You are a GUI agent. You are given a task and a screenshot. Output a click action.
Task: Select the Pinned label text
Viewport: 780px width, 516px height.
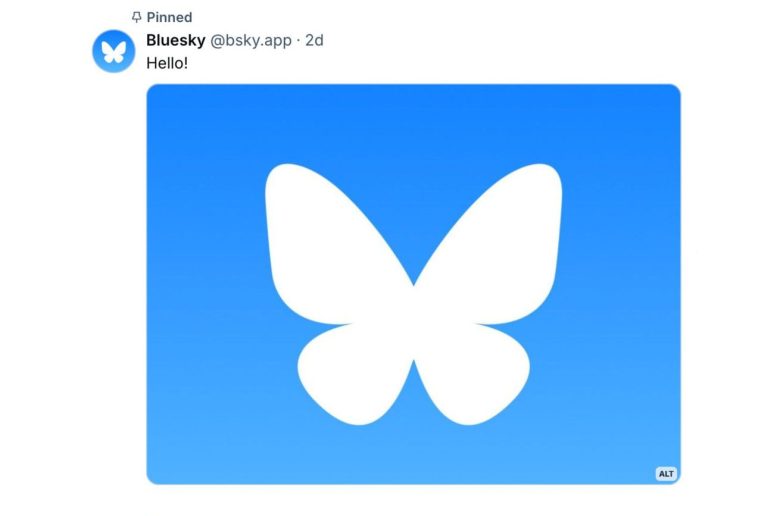click(169, 17)
